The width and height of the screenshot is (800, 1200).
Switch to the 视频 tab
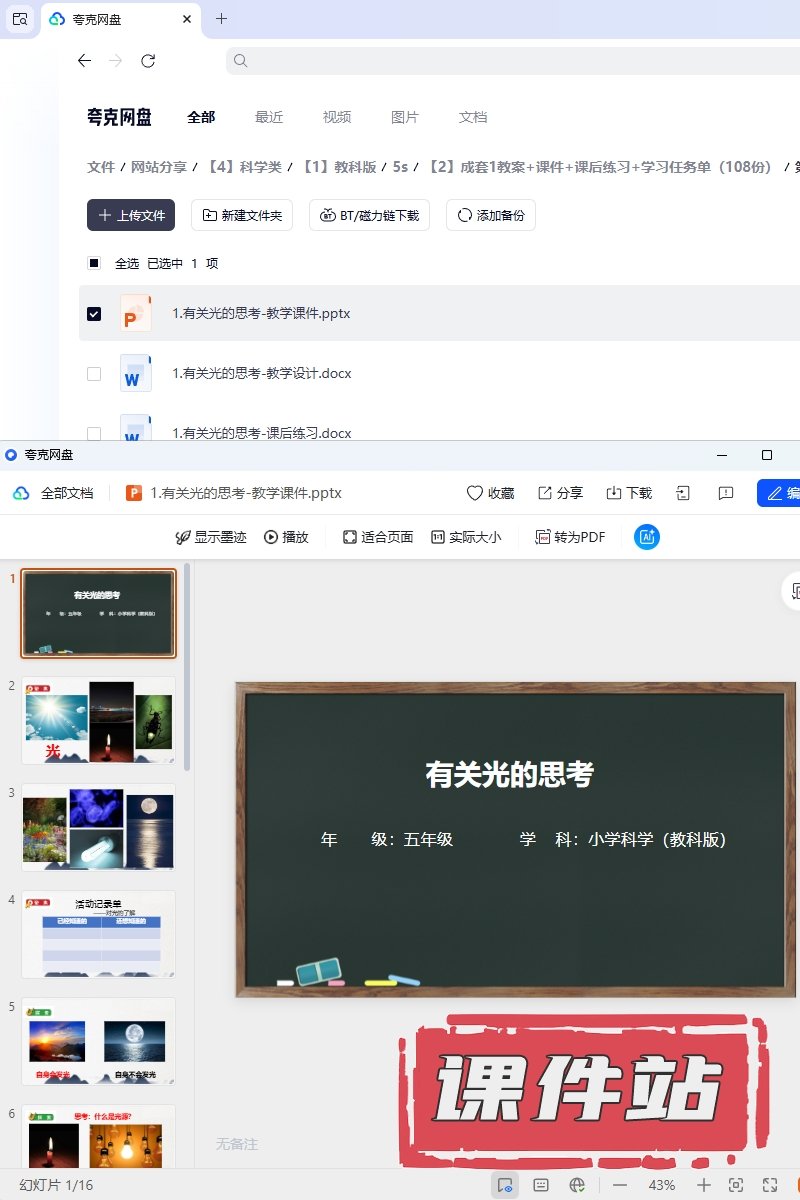click(337, 117)
